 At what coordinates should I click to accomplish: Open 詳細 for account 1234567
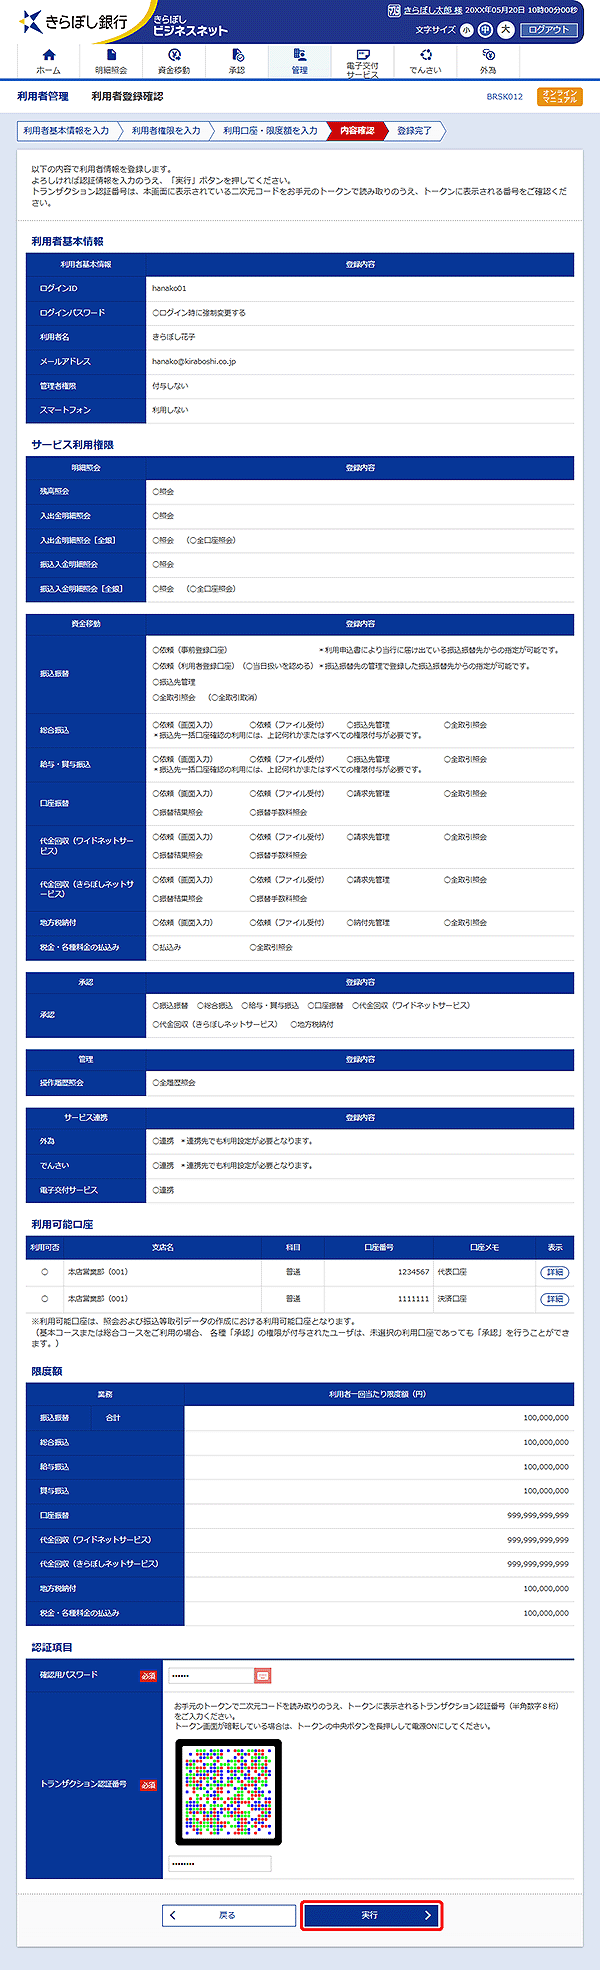554,1272
